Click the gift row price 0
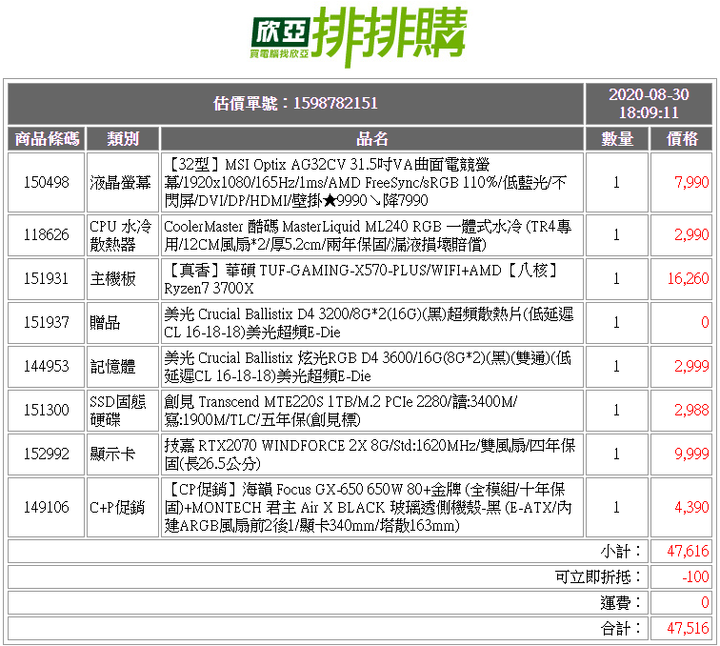The image size is (720, 646). [x=705, y=322]
